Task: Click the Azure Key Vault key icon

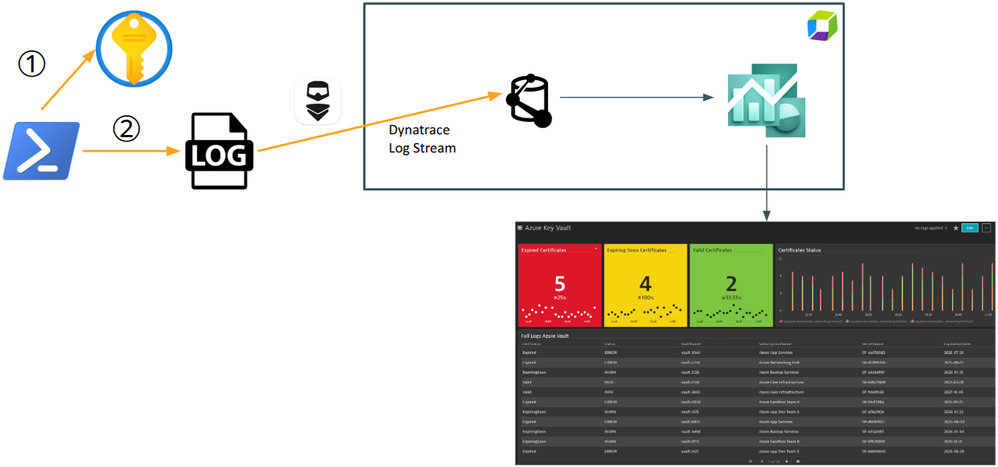Action: click(x=134, y=50)
